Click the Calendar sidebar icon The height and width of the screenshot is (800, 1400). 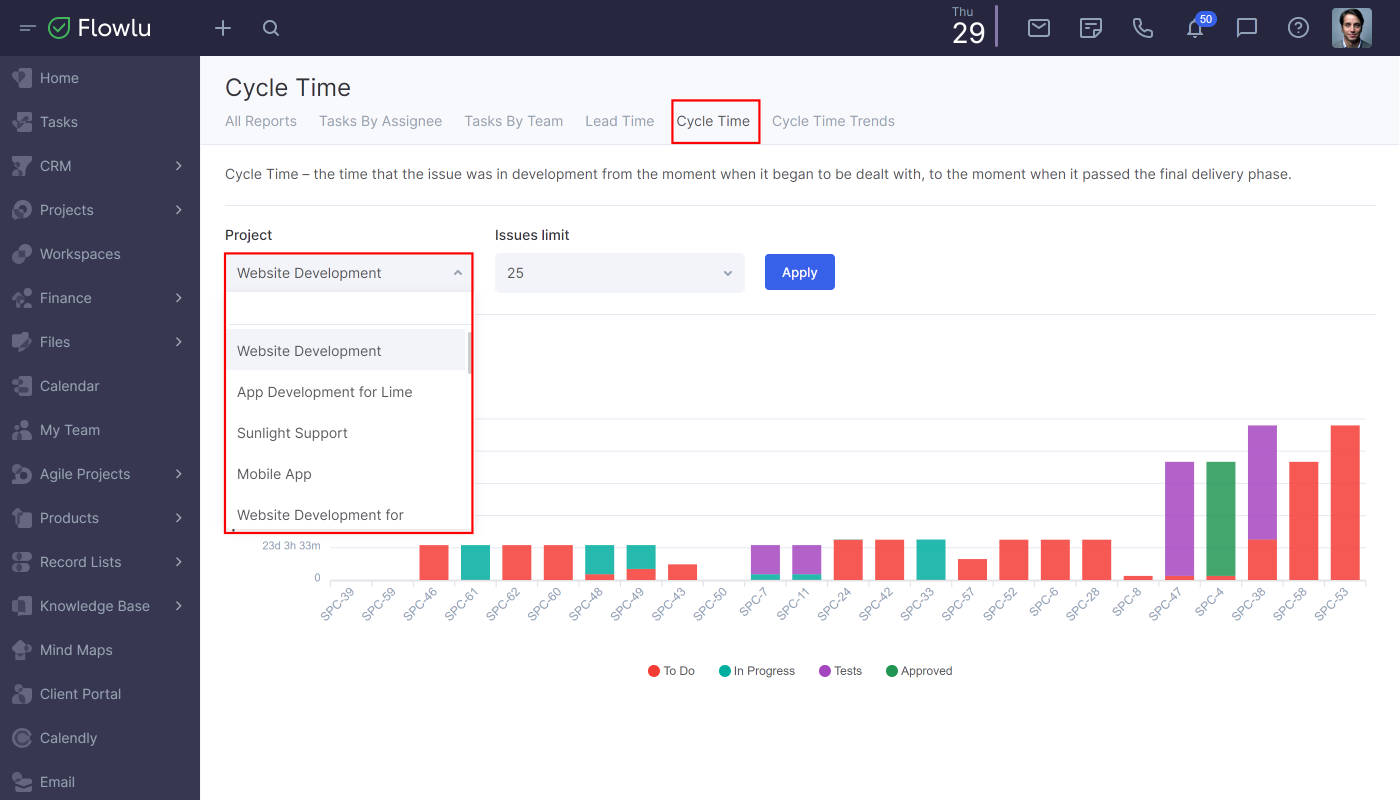coord(22,386)
